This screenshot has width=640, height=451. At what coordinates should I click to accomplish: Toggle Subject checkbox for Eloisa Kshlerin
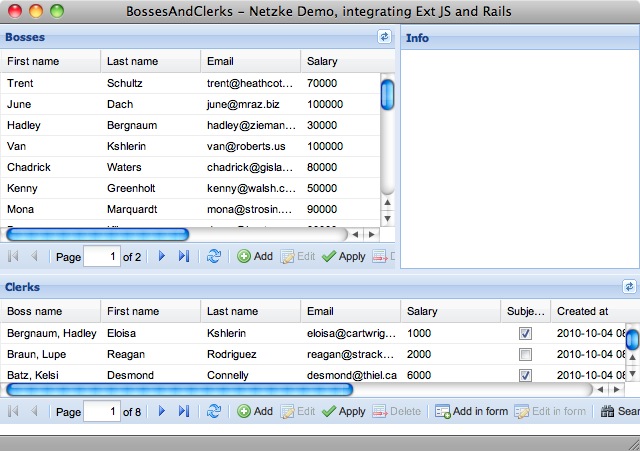point(526,333)
